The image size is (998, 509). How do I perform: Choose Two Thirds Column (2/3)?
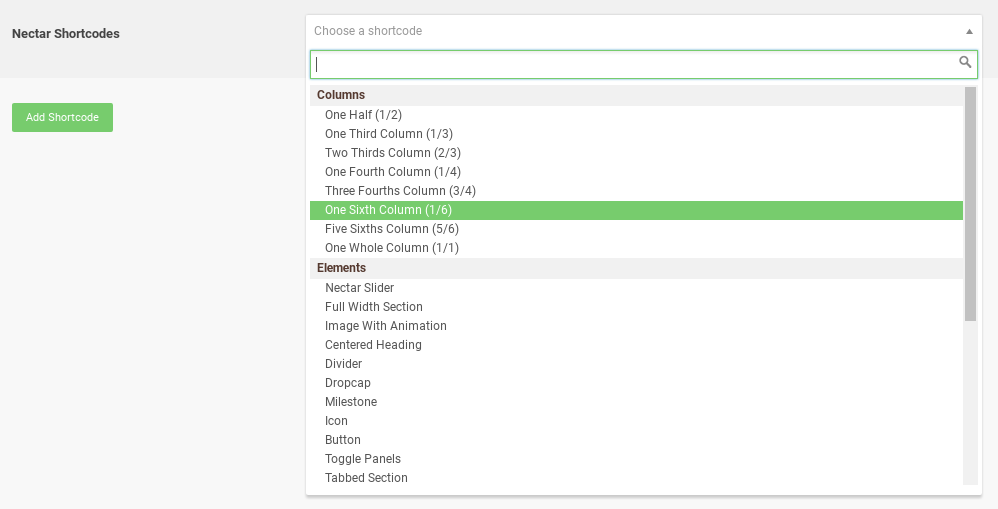tap(636, 153)
